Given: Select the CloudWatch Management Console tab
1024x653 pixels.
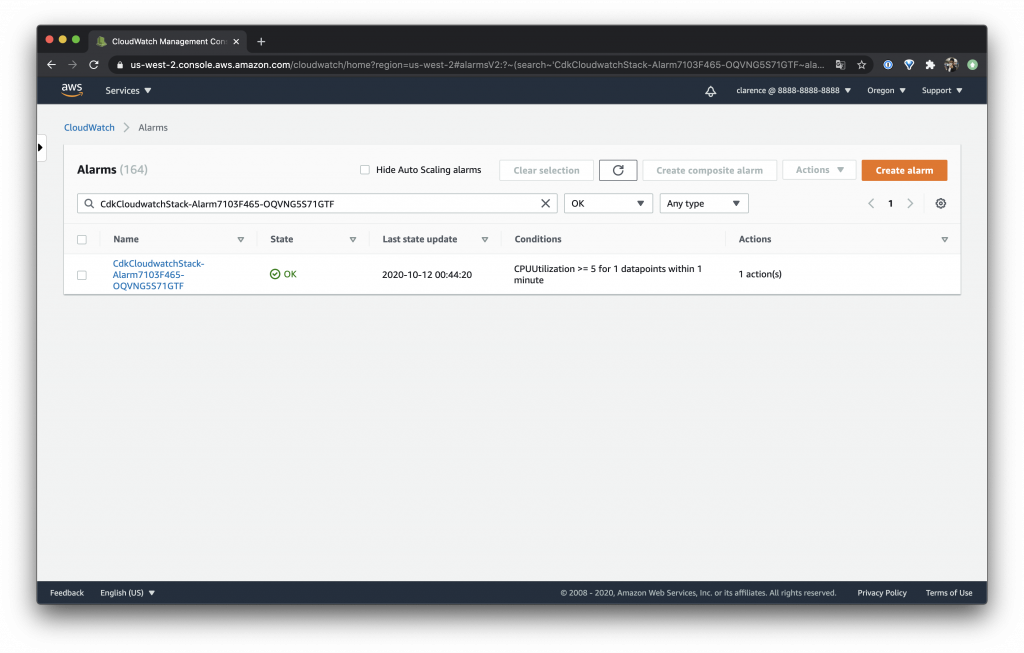Looking at the screenshot, I should [x=168, y=41].
